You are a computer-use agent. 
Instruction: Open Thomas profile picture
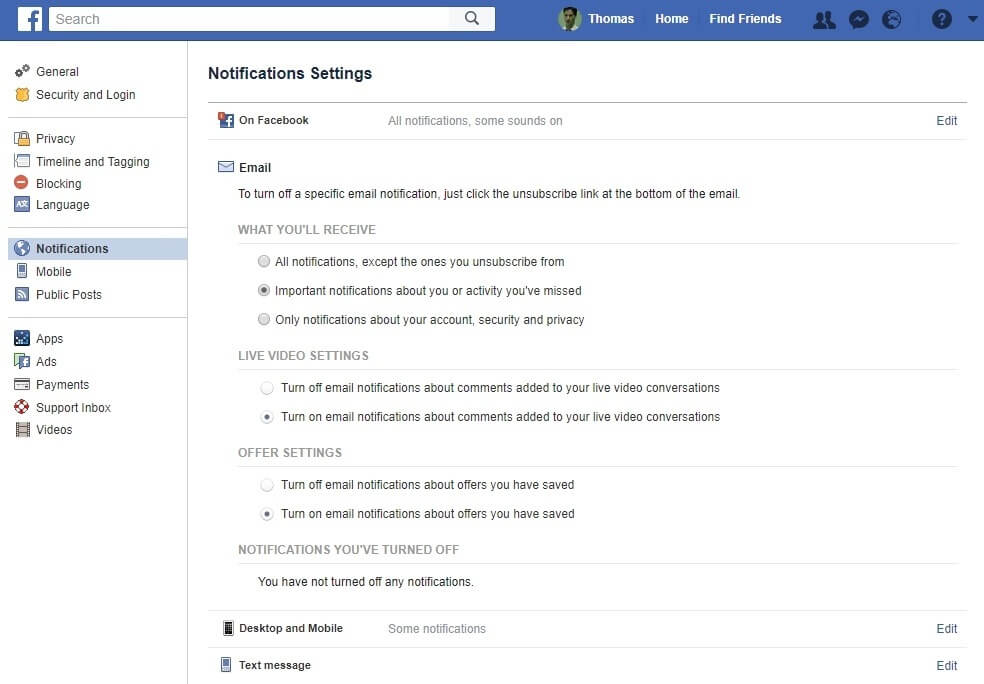coord(569,19)
